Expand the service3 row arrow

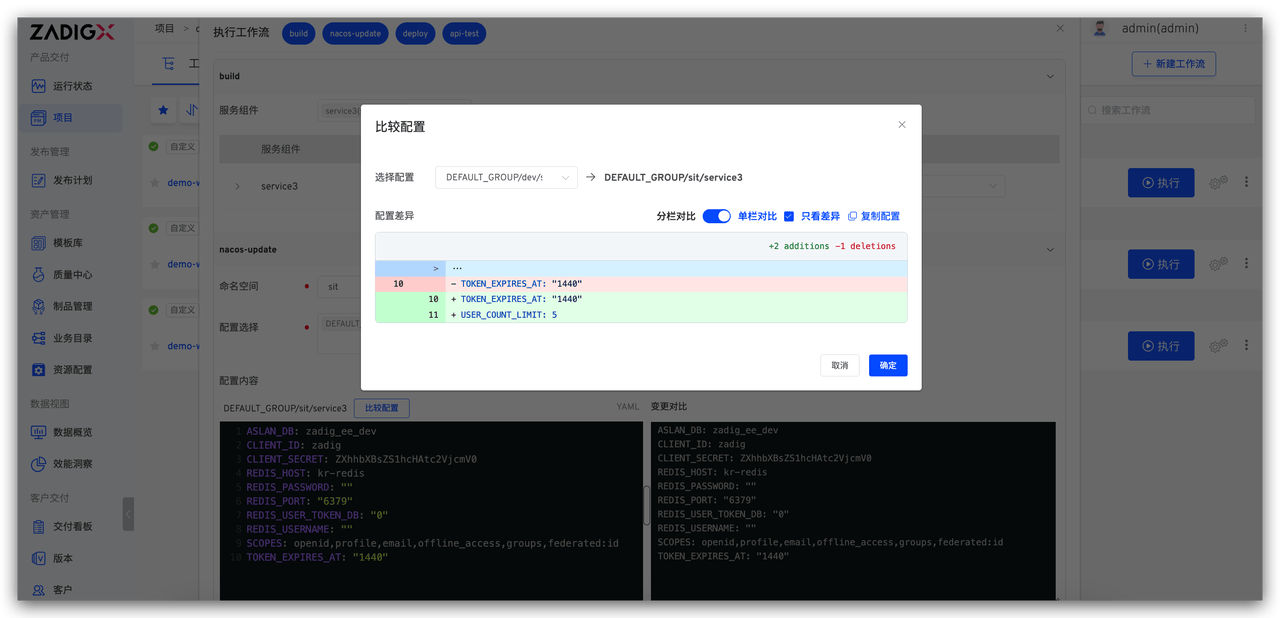pos(237,186)
